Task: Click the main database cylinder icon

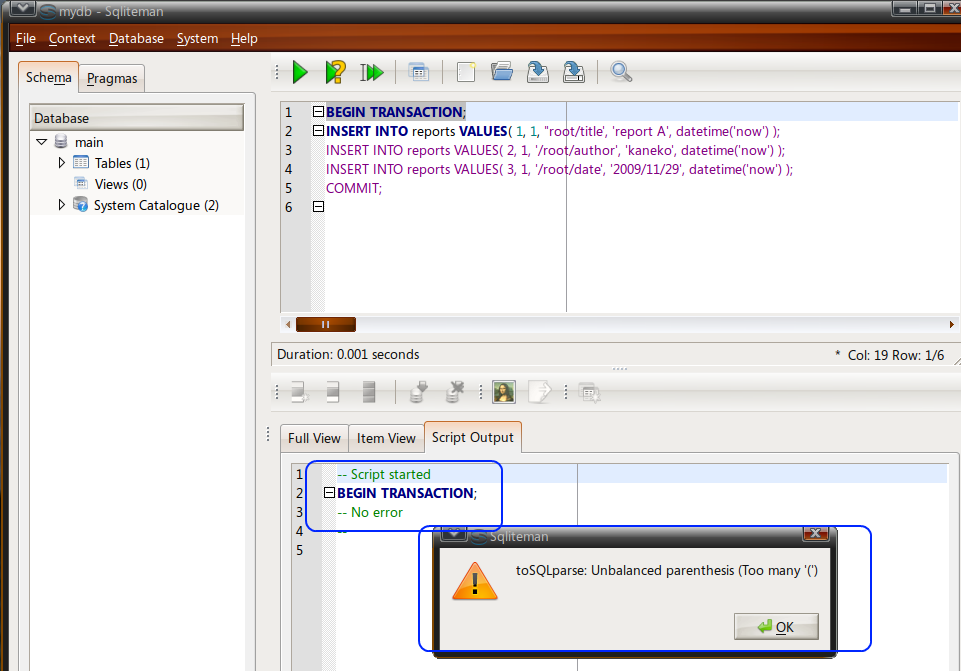Action: (x=61, y=142)
